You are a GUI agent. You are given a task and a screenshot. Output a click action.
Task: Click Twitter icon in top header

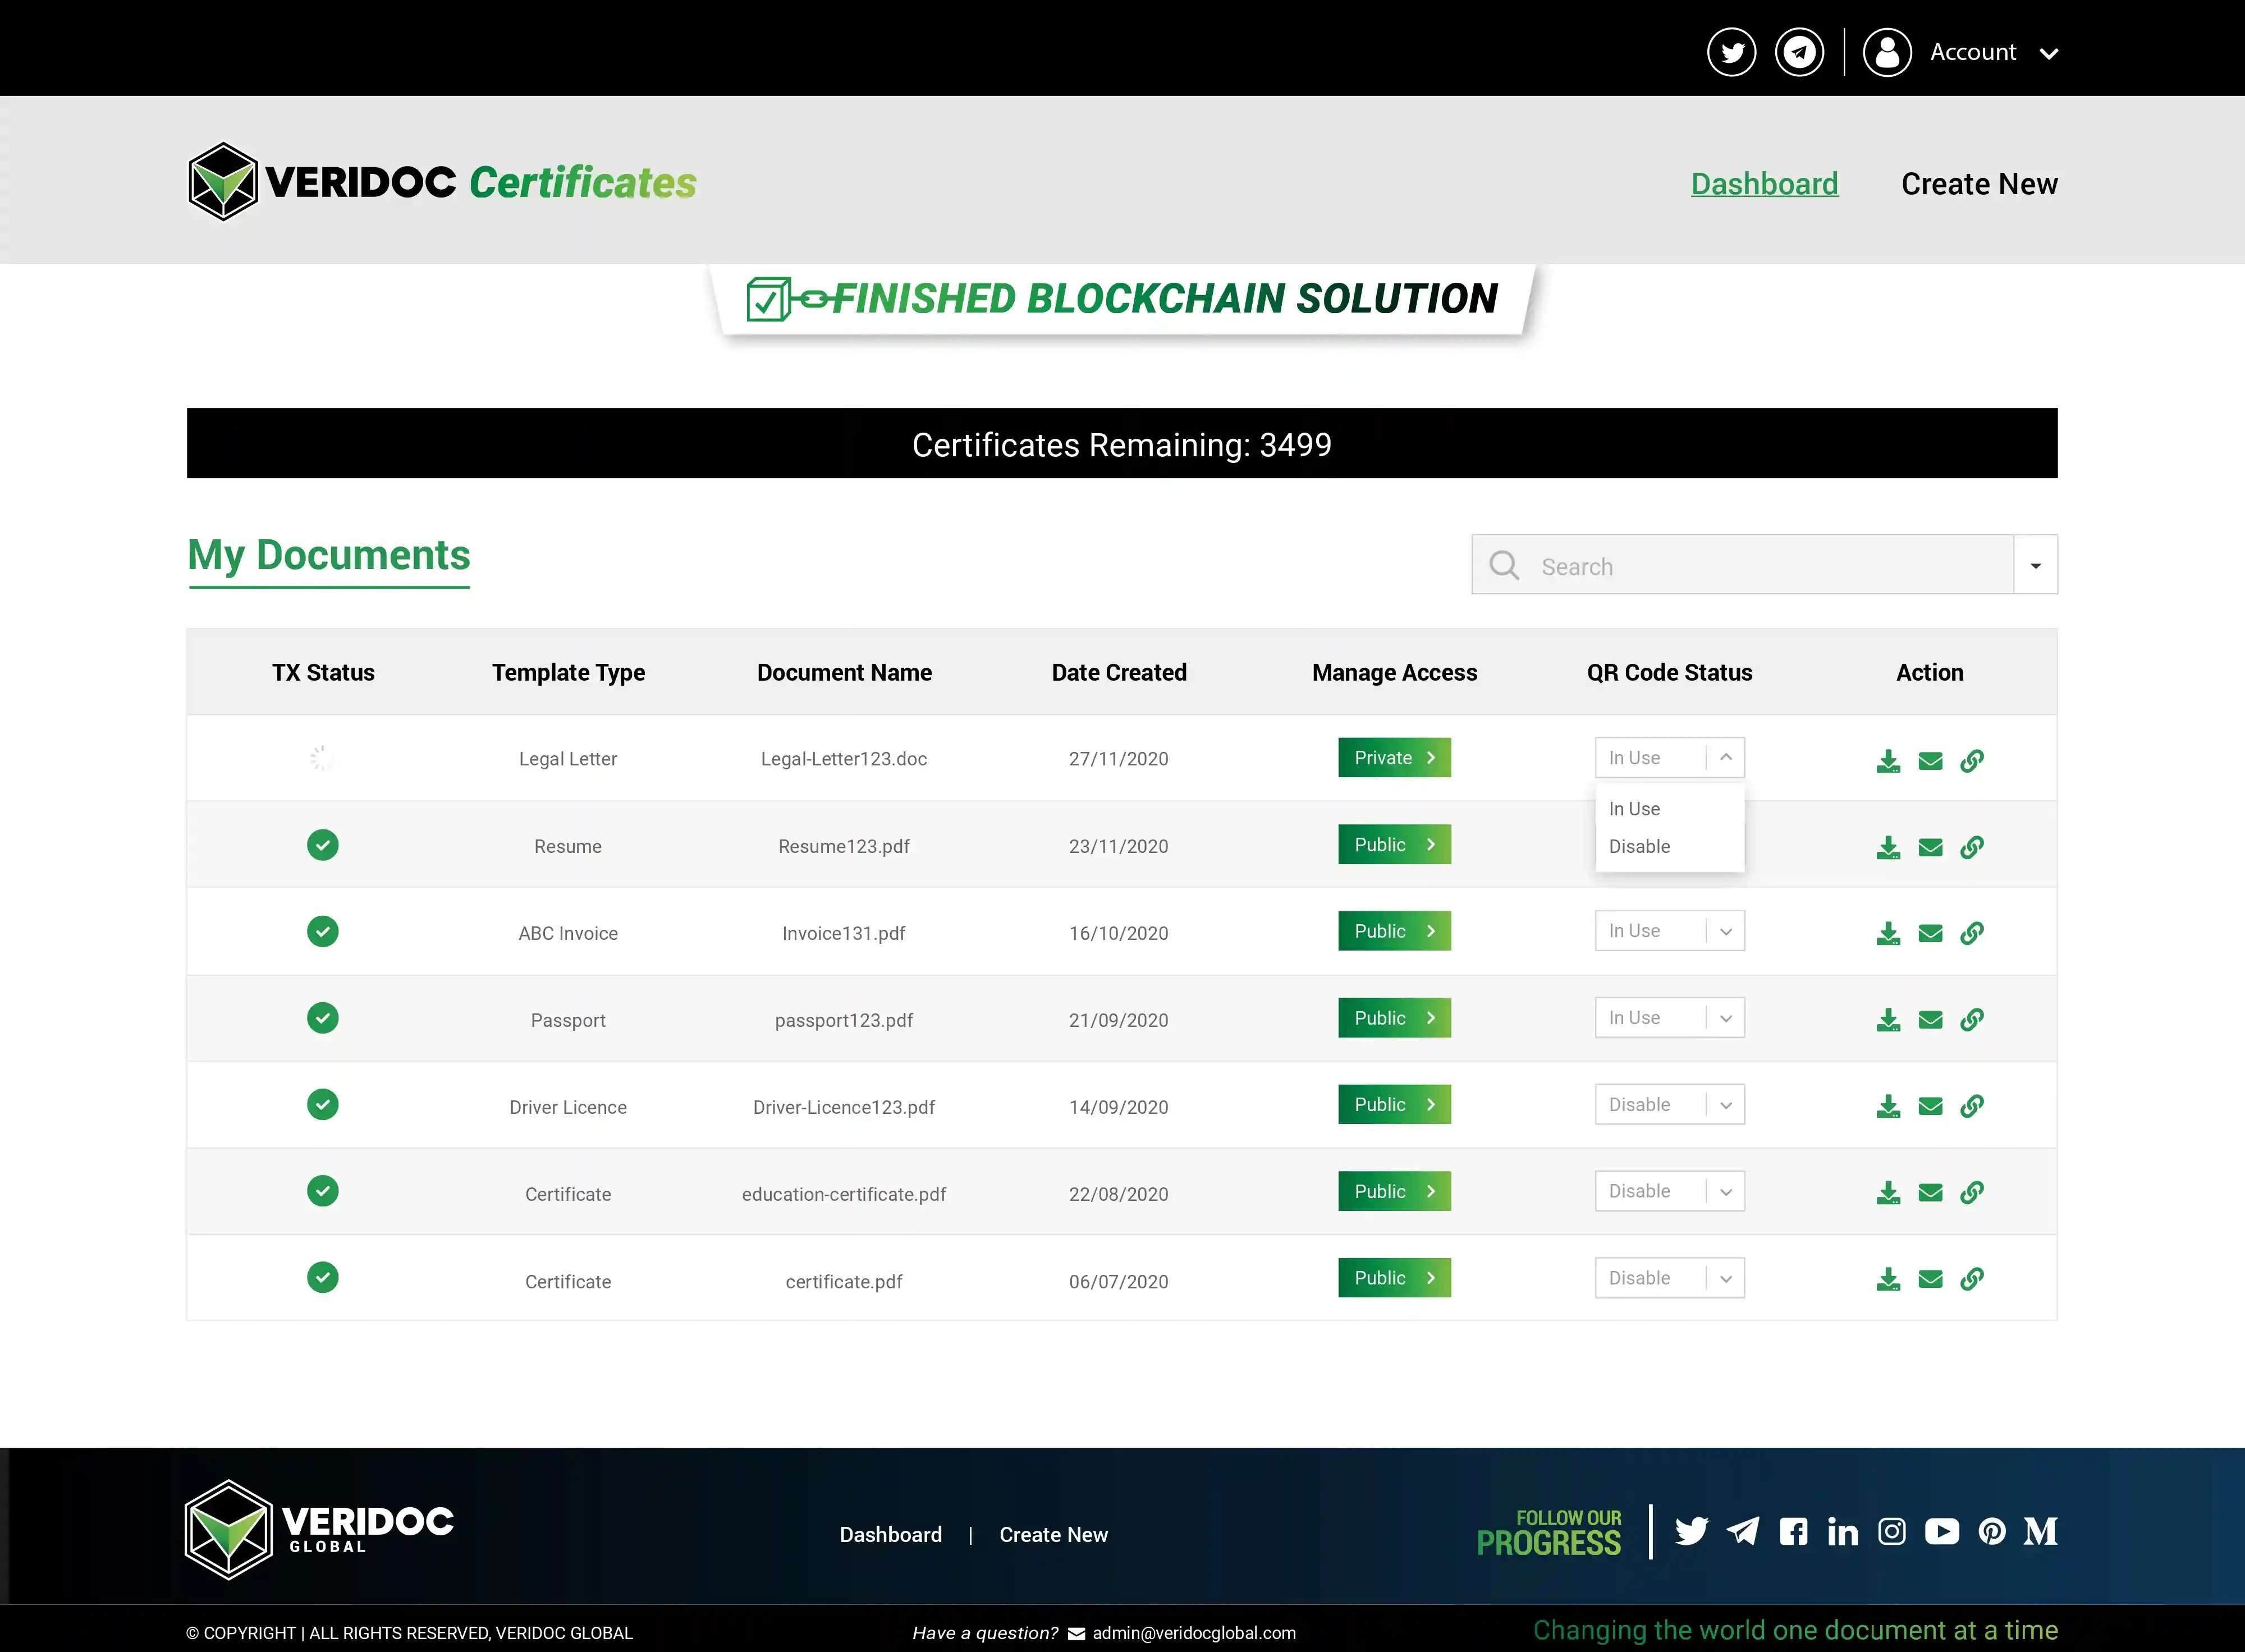click(1731, 52)
